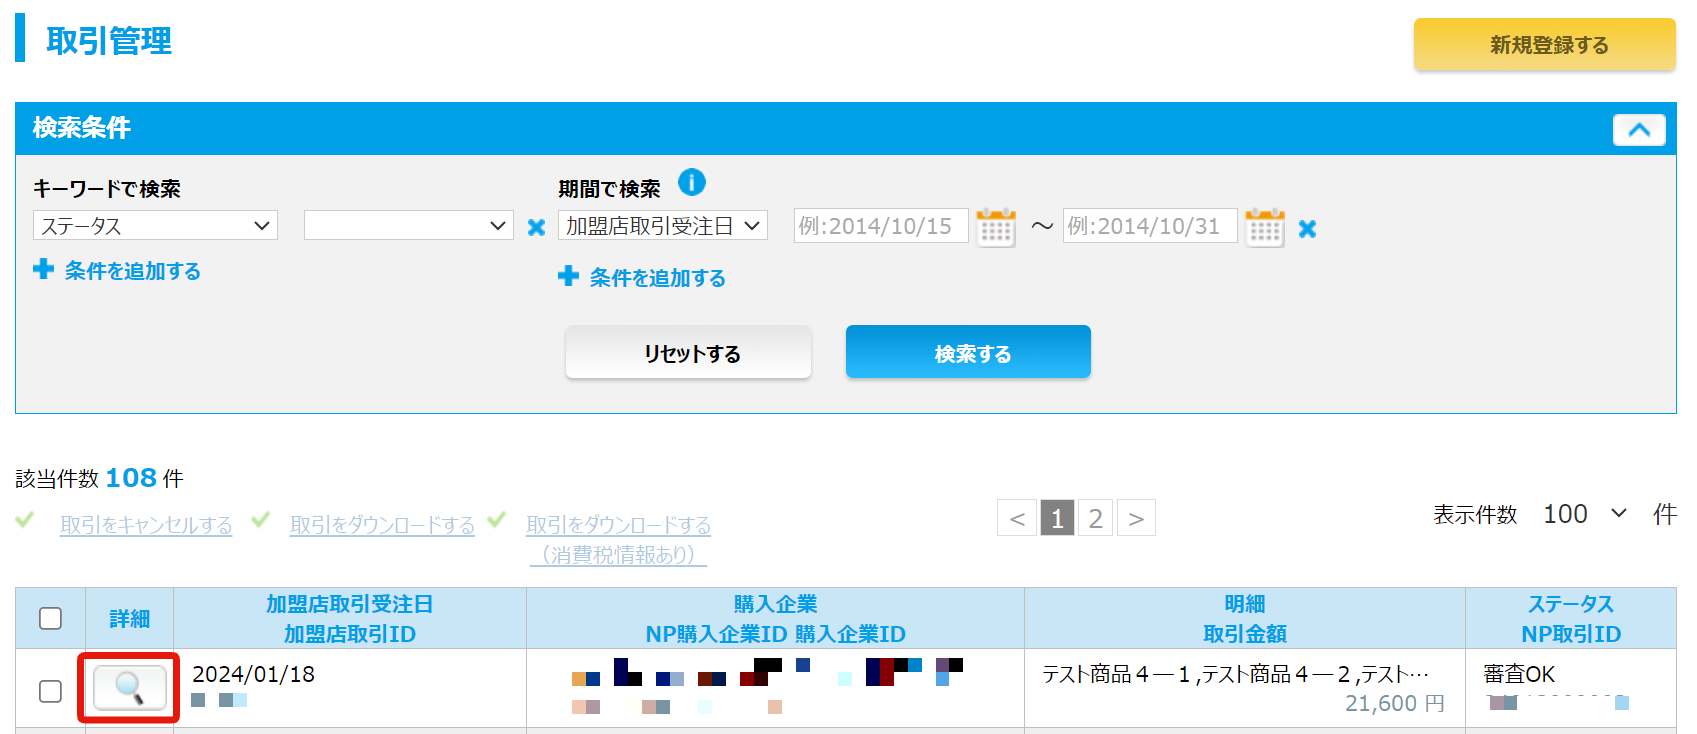Change the 表示件数 100 dropdown
This screenshot has height=734, width=1697.
(1585, 514)
